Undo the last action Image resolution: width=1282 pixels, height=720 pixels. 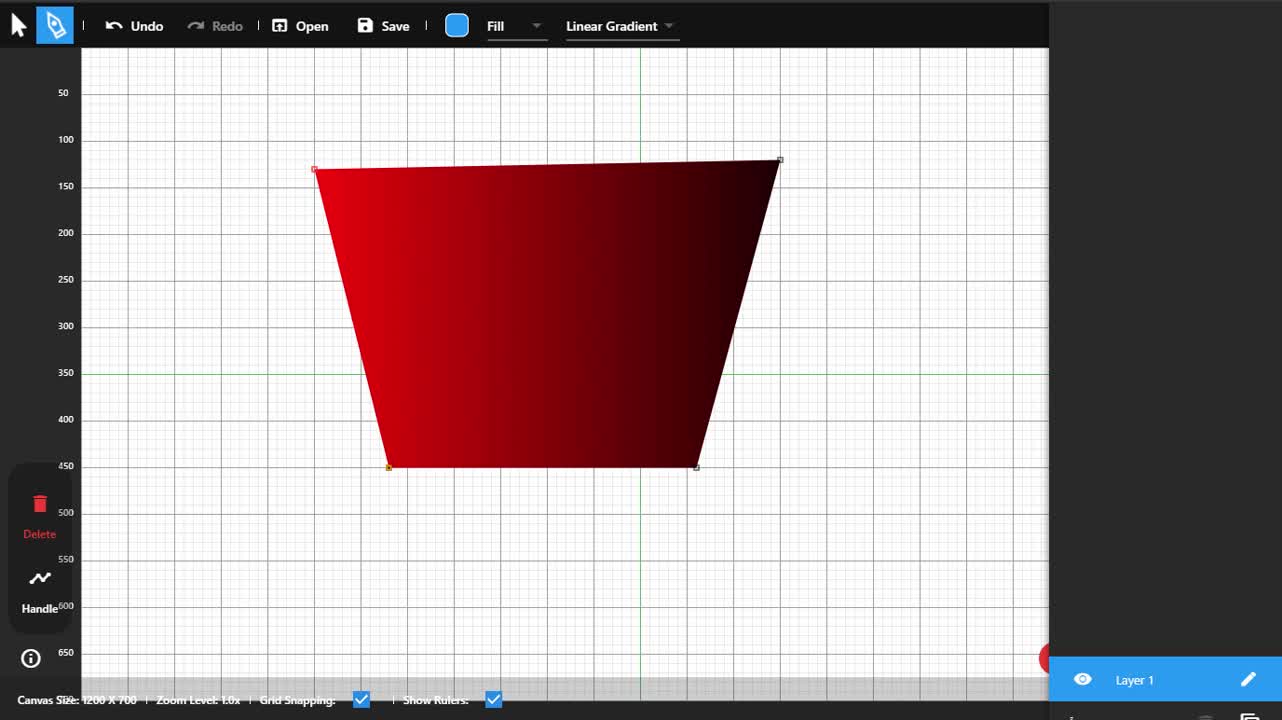(134, 26)
